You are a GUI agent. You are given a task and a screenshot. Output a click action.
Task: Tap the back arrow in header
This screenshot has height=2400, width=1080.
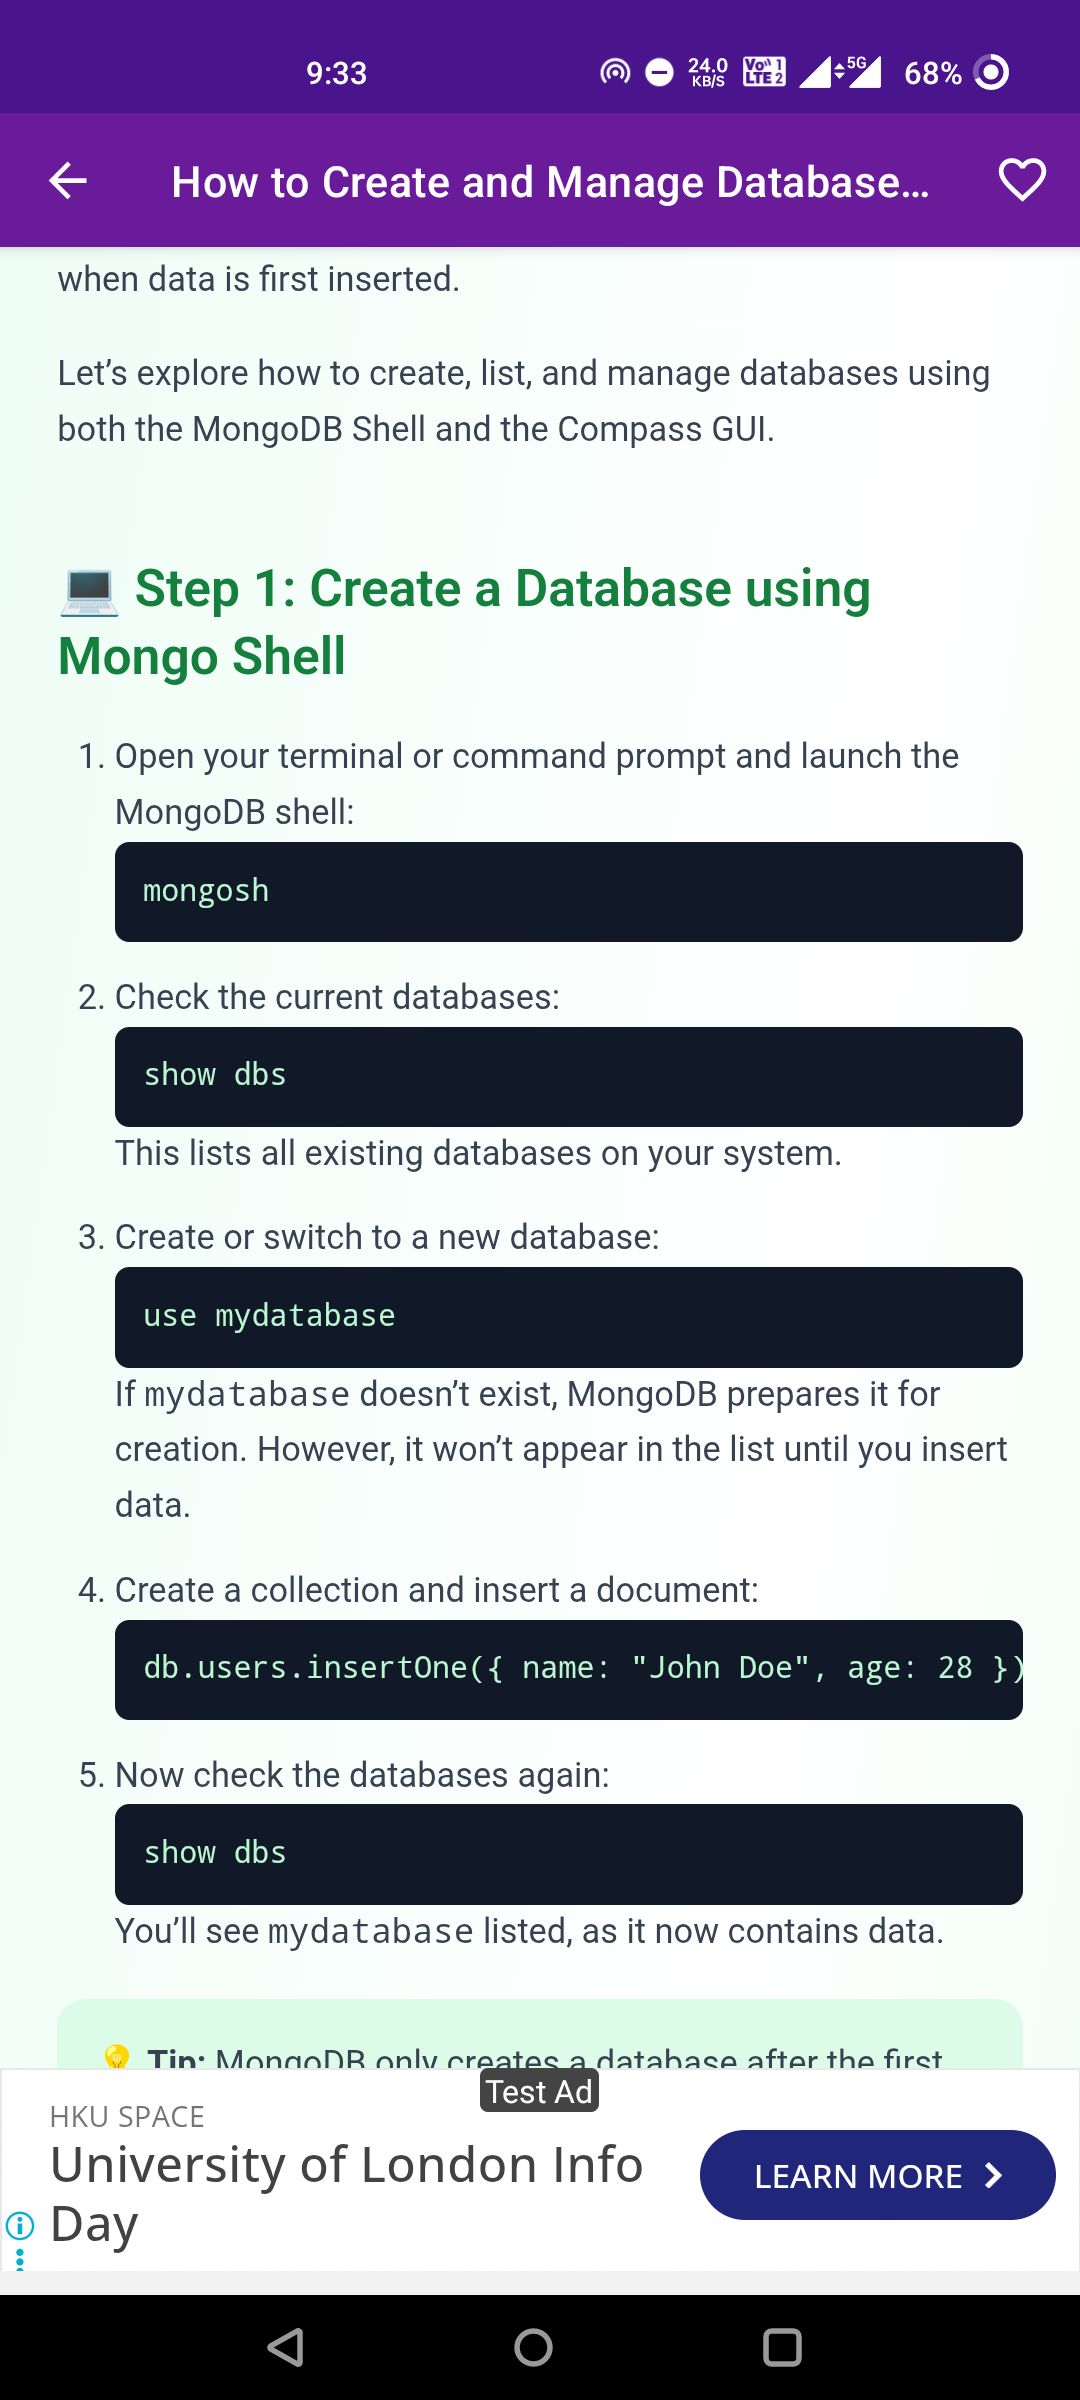click(x=68, y=181)
